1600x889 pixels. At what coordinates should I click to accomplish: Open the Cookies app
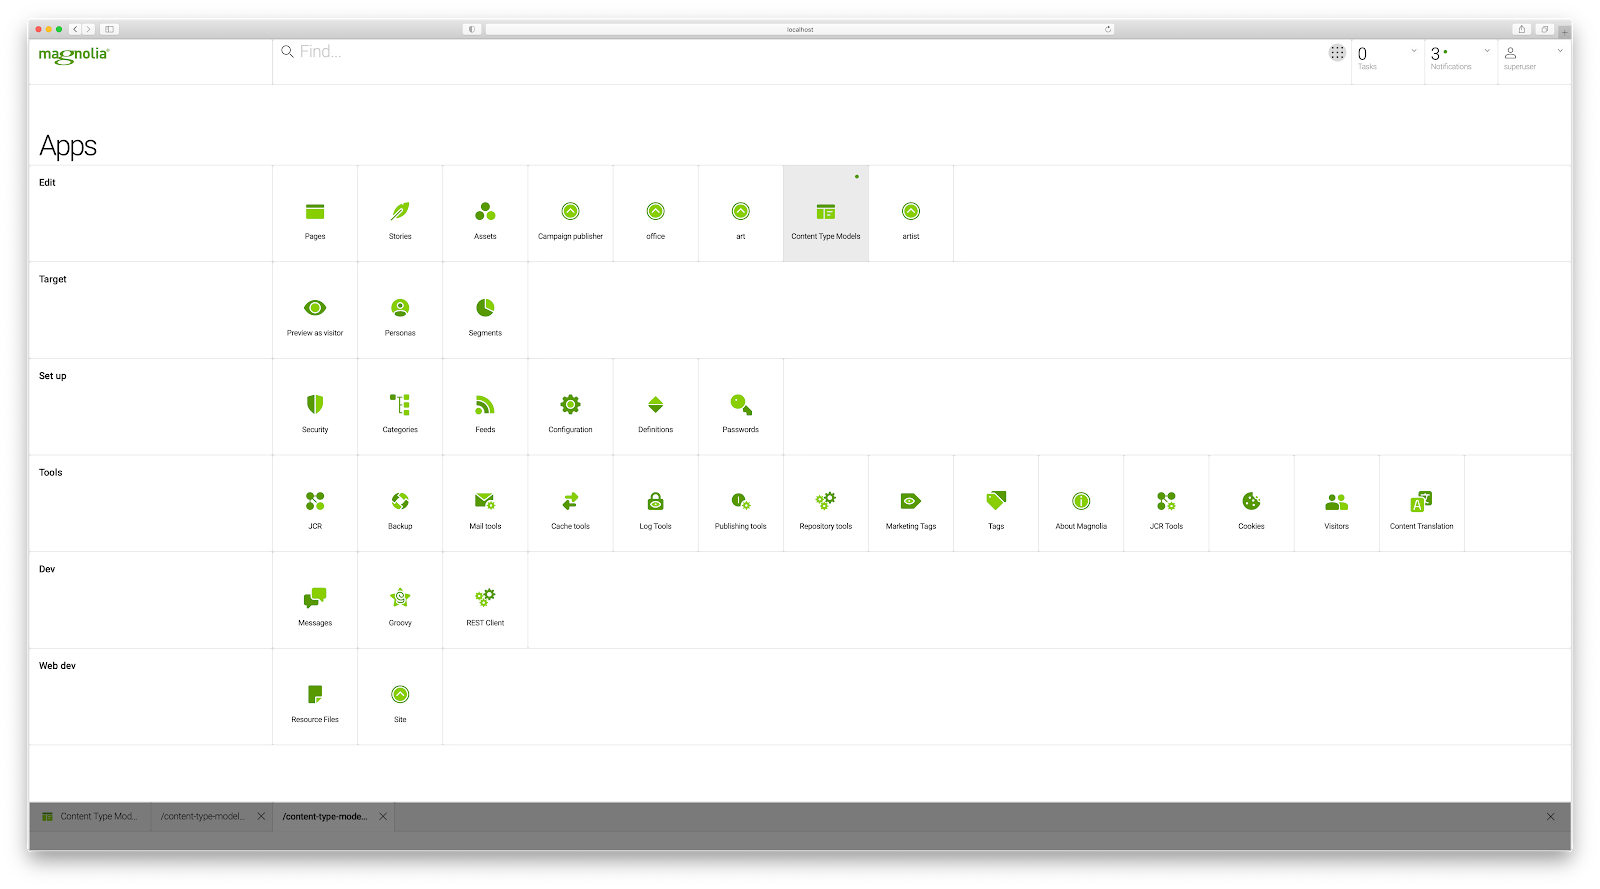[1251, 504]
